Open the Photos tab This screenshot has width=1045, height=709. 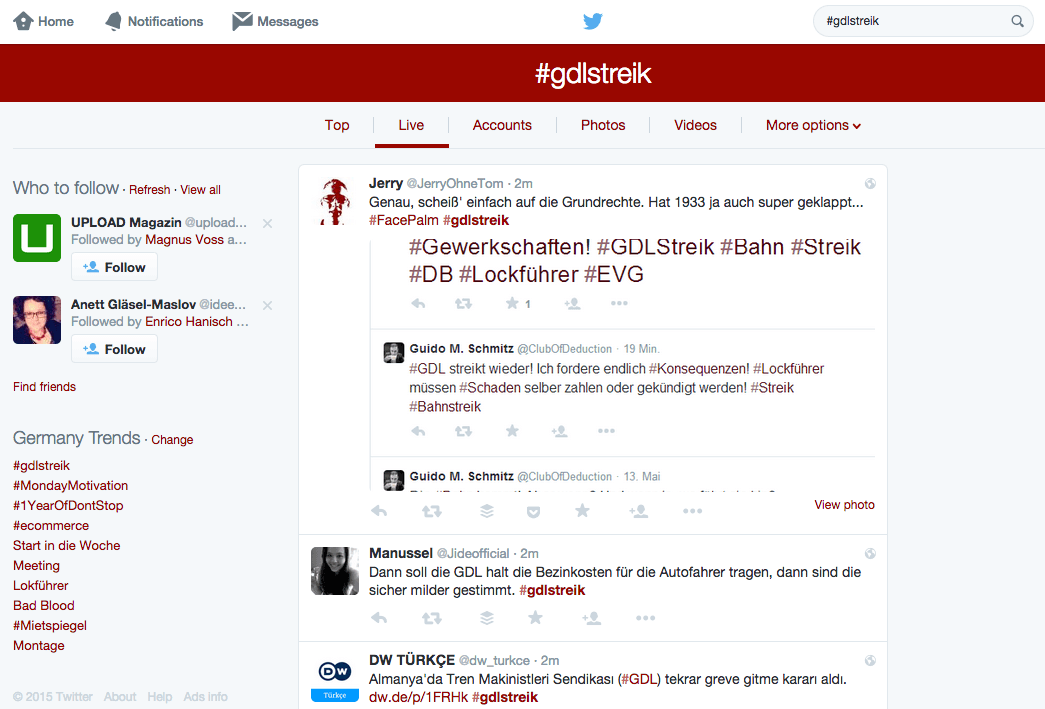[x=603, y=125]
